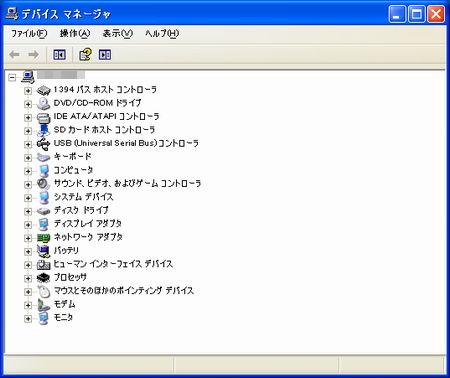Expand the SD カード ホスト コントローラ node
This screenshot has width=450, height=378.
(28, 131)
